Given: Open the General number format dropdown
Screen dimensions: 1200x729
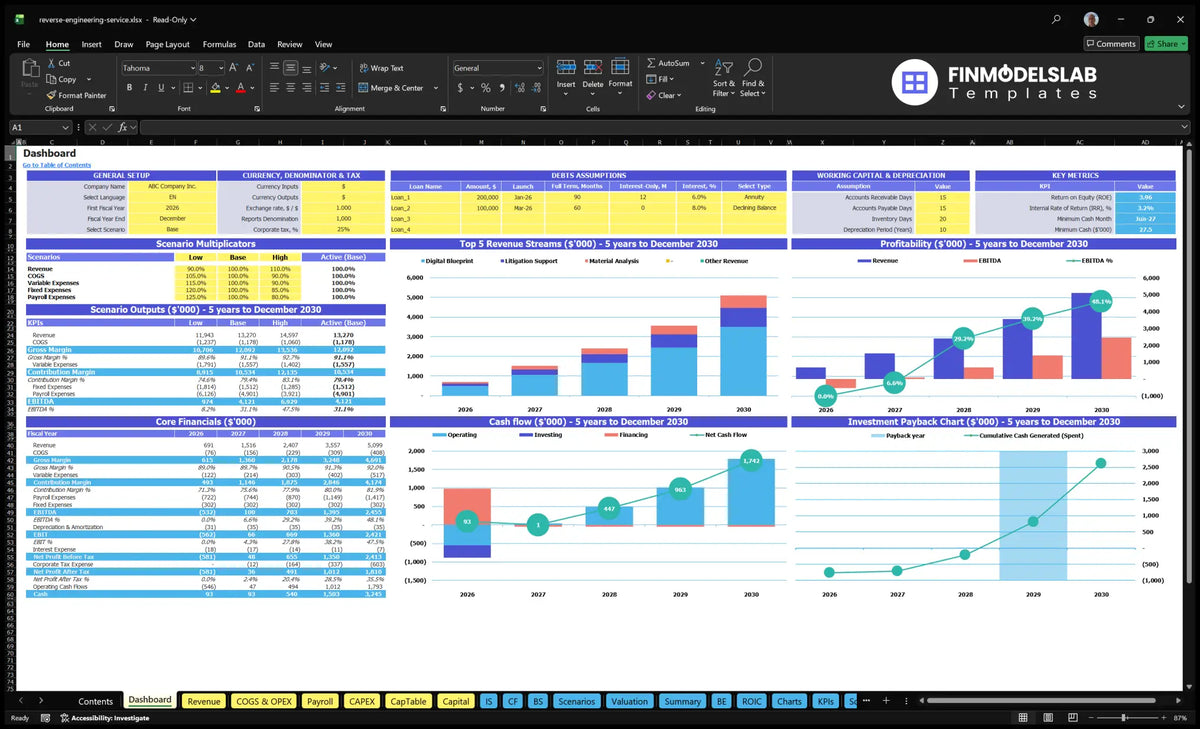Looking at the screenshot, I should coord(538,68).
